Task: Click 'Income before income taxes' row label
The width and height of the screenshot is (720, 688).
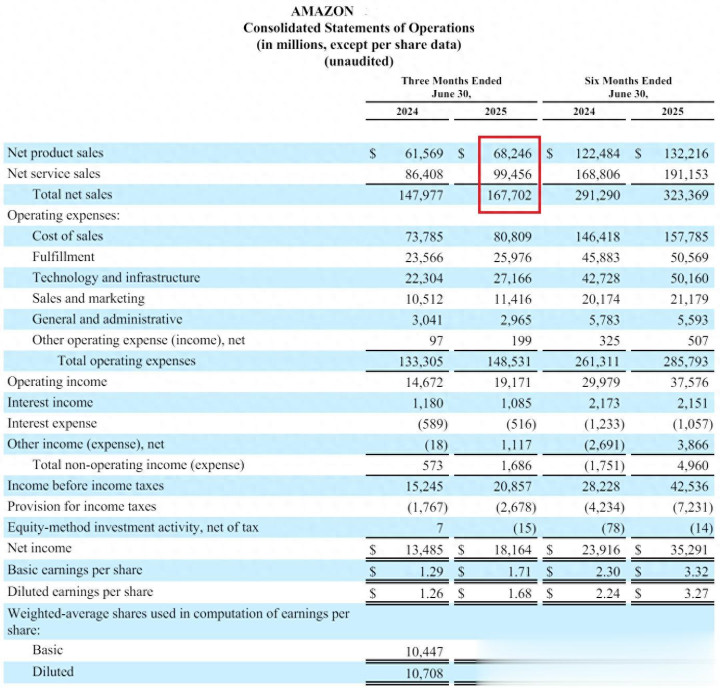Action: pyautogui.click(x=85, y=485)
